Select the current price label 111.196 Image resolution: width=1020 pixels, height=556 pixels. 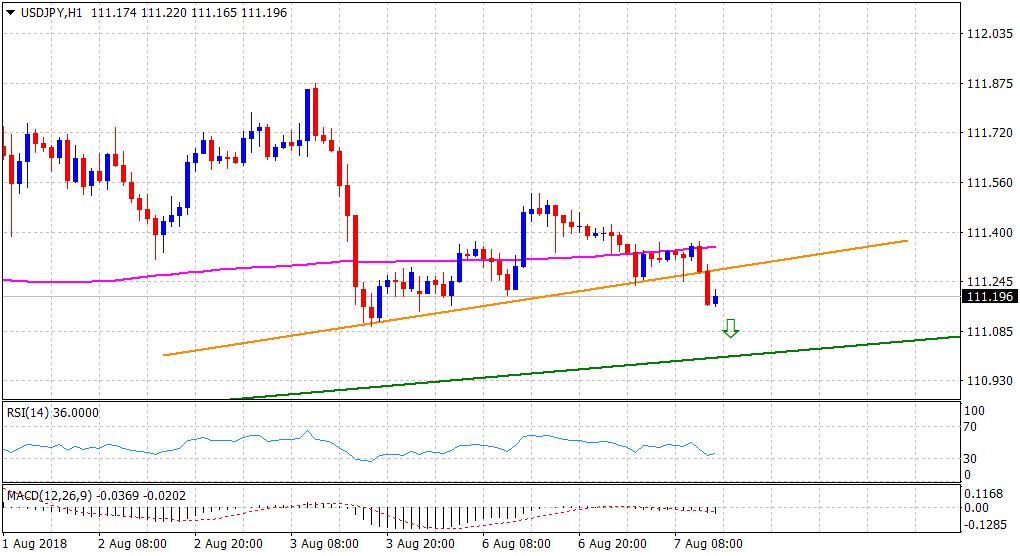point(989,297)
